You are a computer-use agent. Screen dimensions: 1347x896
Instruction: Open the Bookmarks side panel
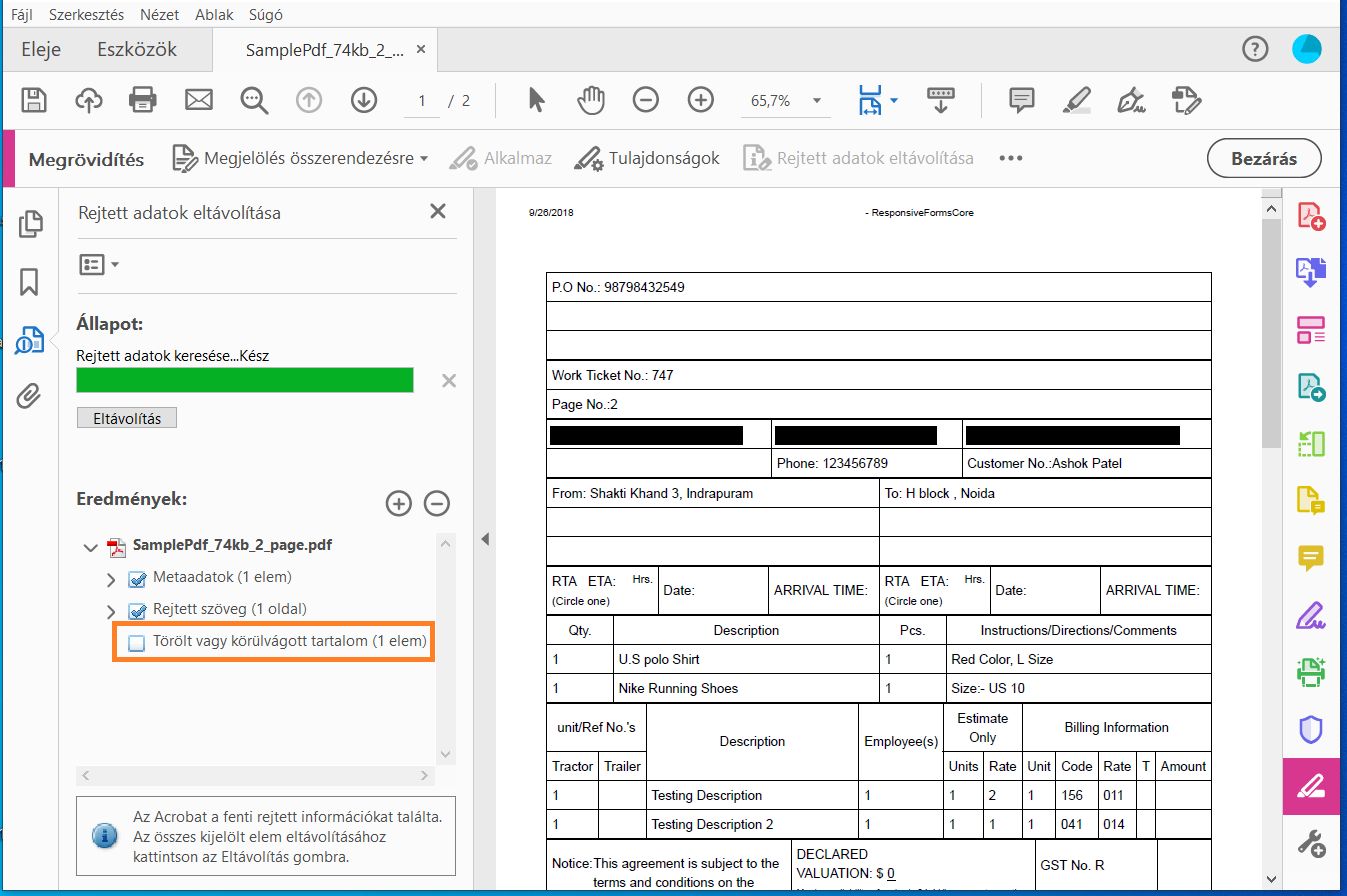[x=30, y=282]
